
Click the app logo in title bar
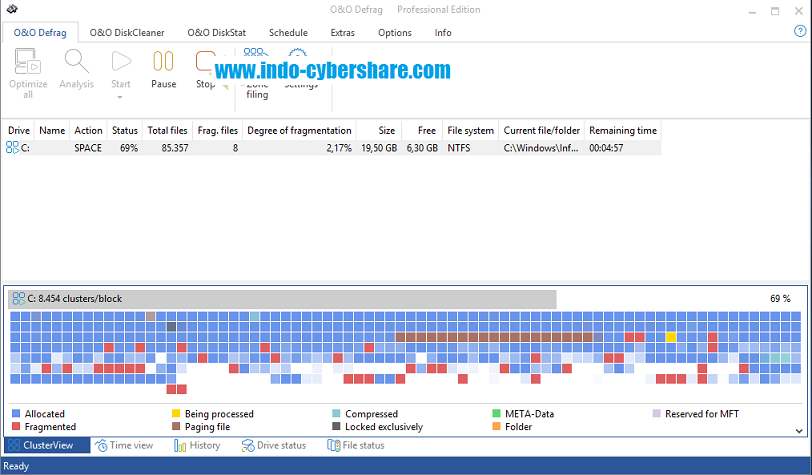click(12, 9)
